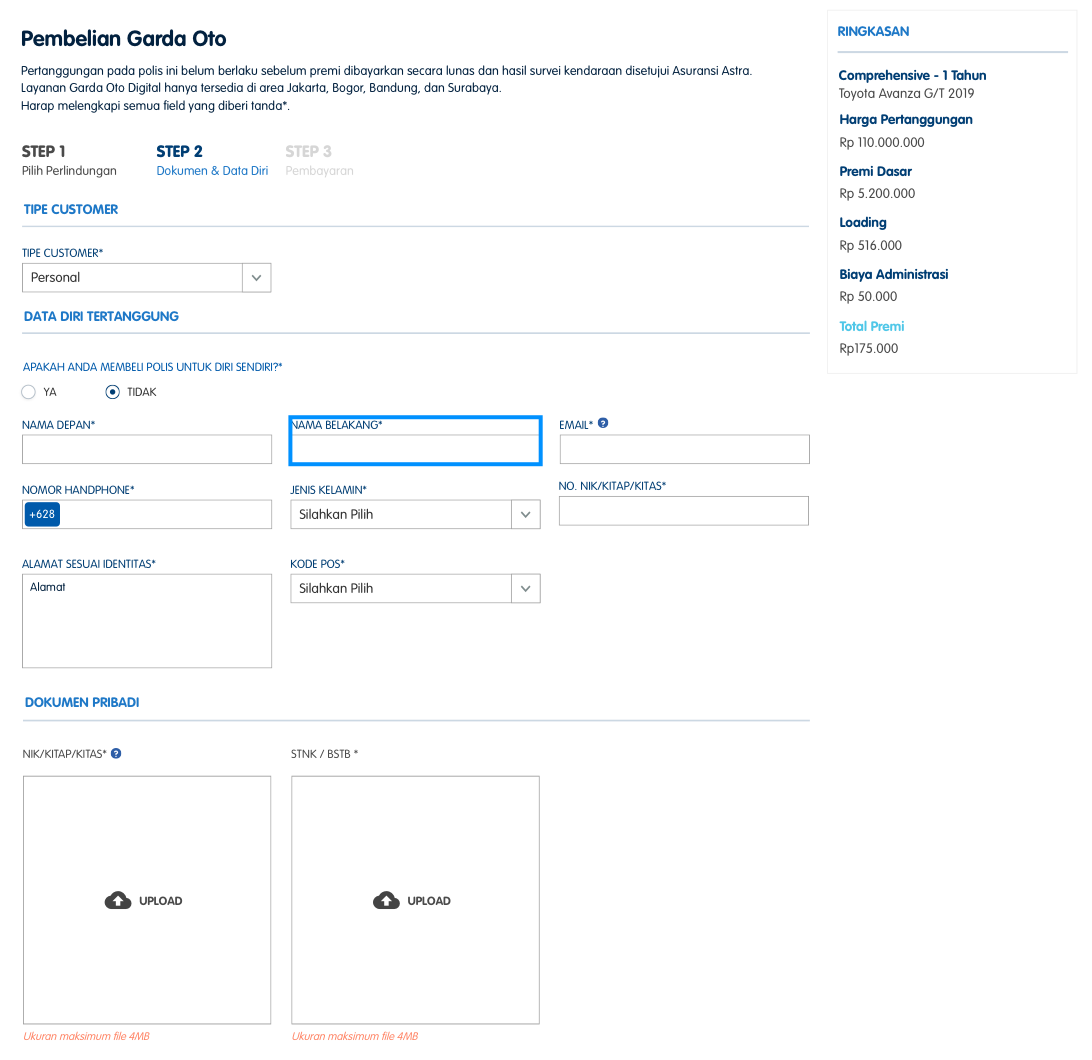The width and height of the screenshot is (1092, 1060).
Task: Click the Pembelian Garda Oto page title
Action: 123,38
